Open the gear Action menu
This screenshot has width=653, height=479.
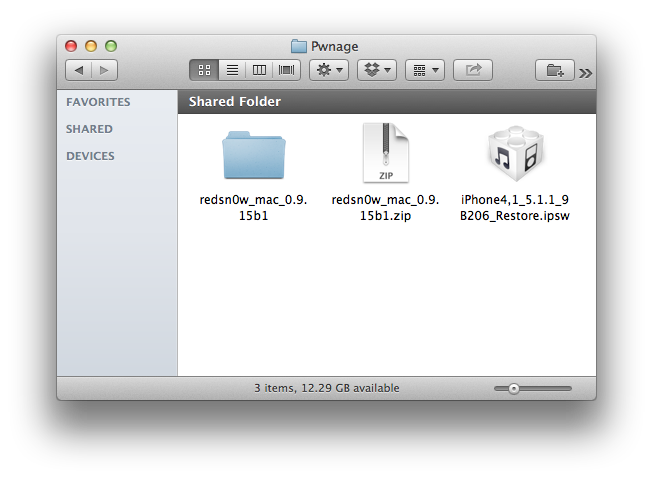click(329, 70)
